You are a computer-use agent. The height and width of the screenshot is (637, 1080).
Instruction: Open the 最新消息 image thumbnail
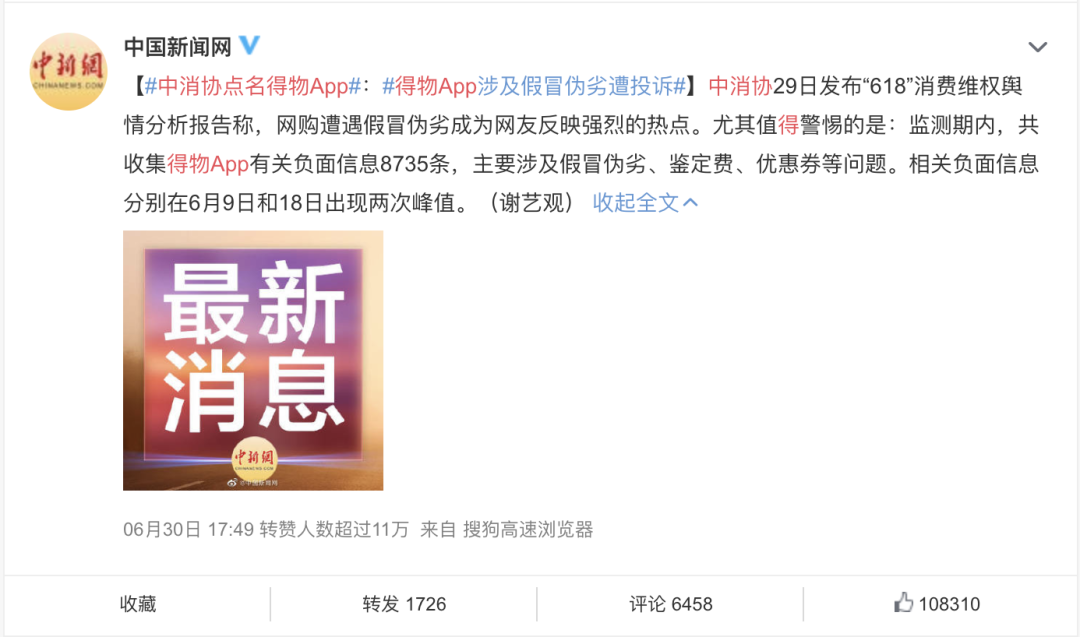pyautogui.click(x=253, y=360)
